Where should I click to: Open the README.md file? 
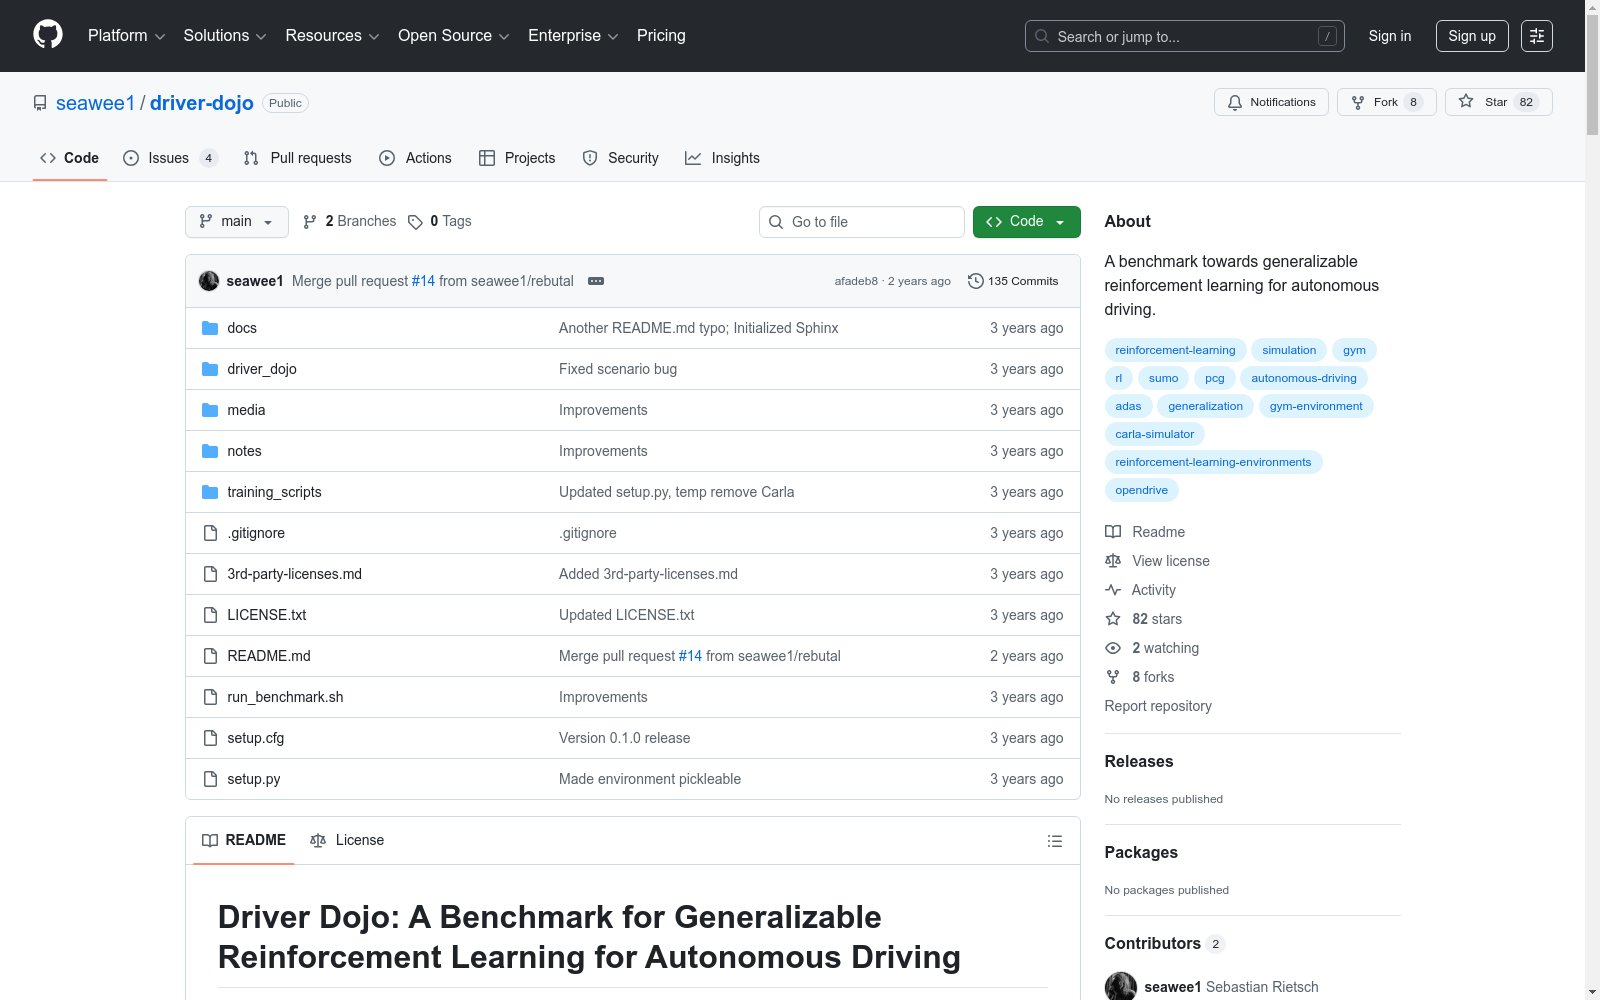(269, 656)
